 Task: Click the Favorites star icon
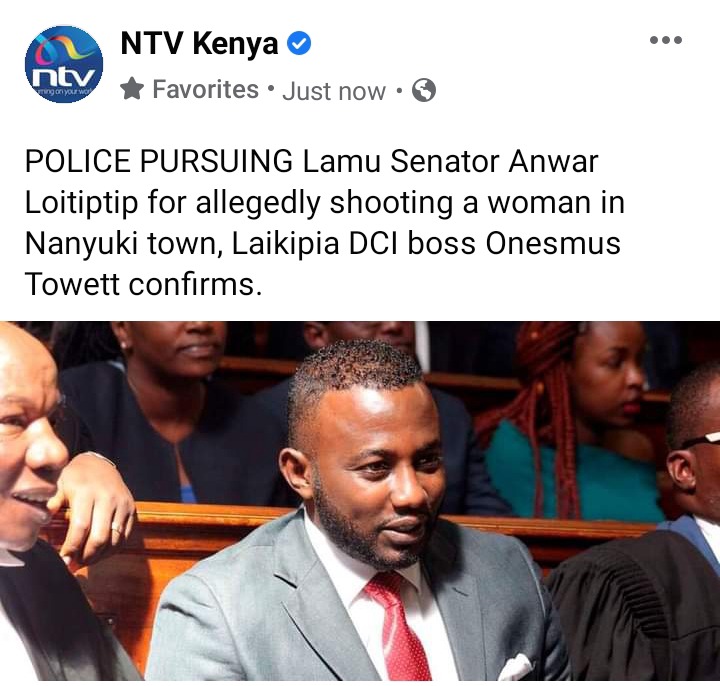click(x=132, y=89)
